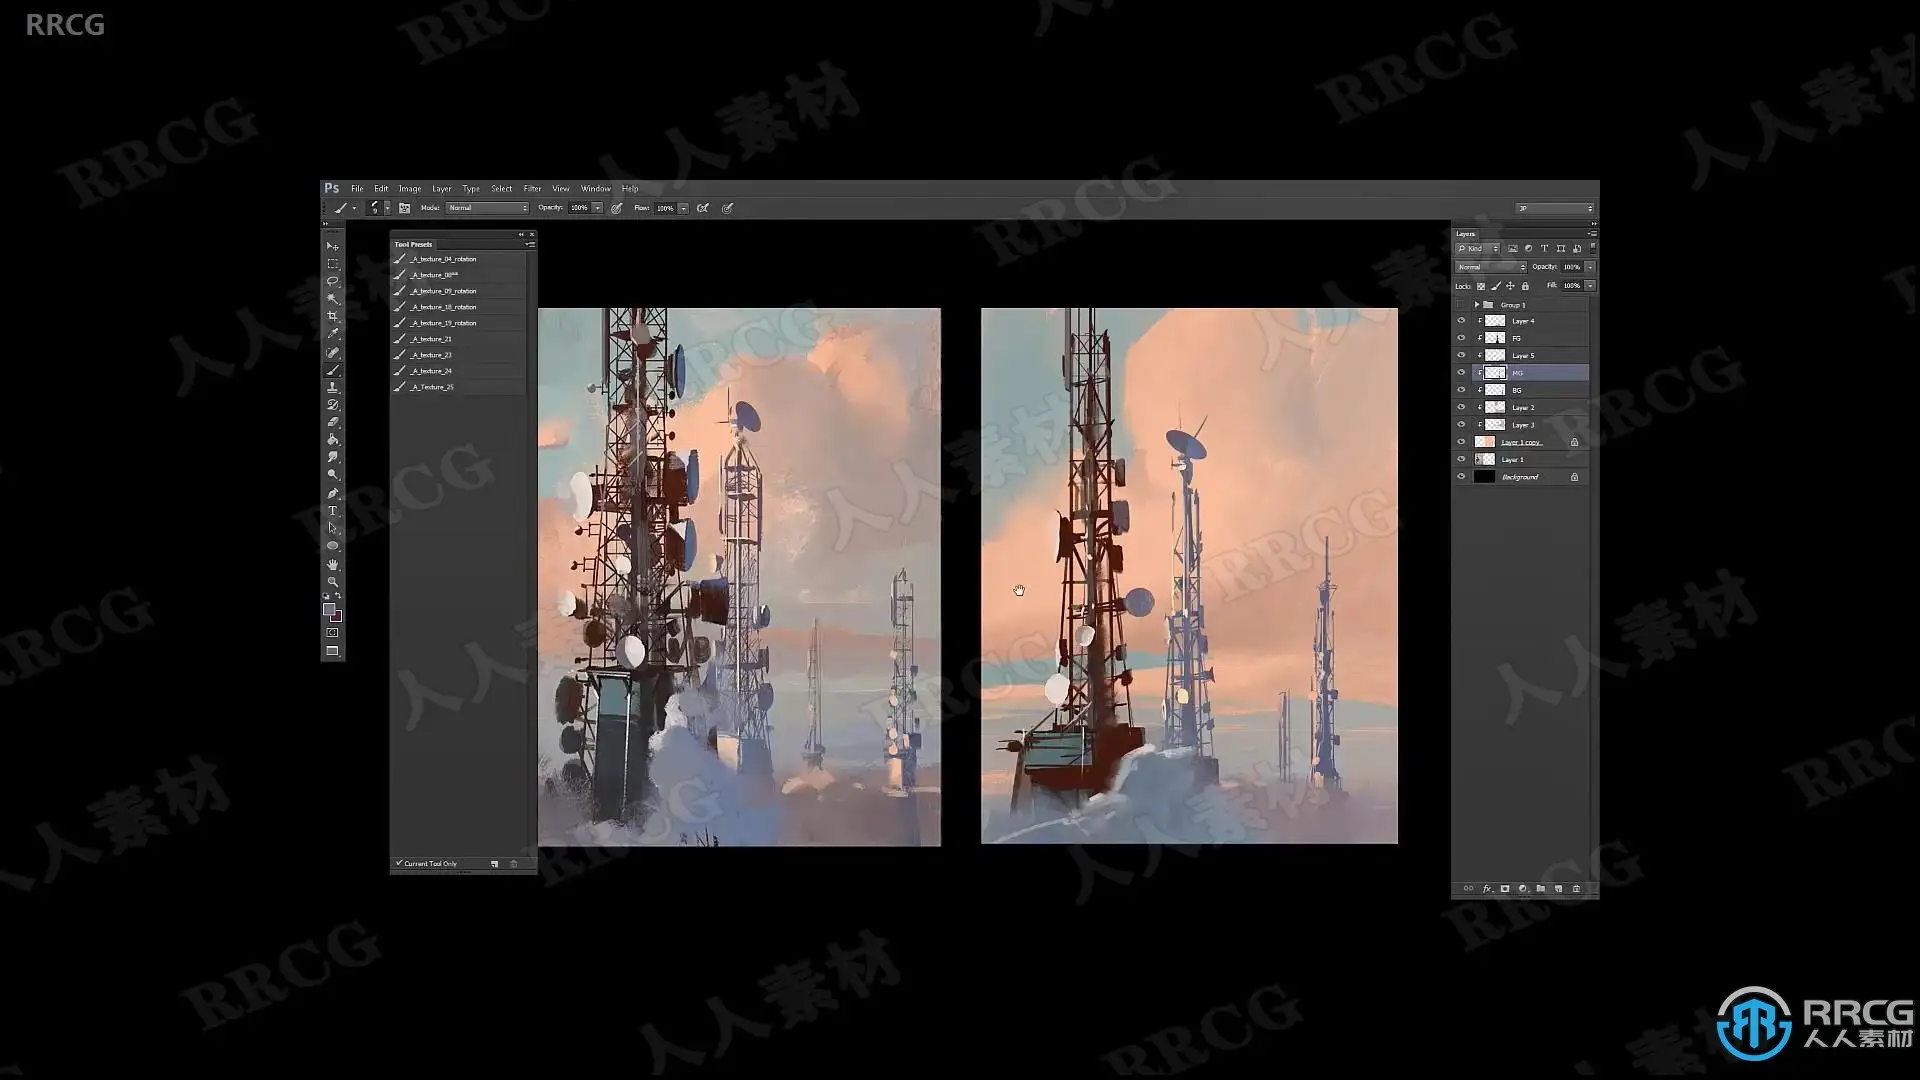Expand the Group 1 folder
The image size is (1920, 1080).
1477,305
